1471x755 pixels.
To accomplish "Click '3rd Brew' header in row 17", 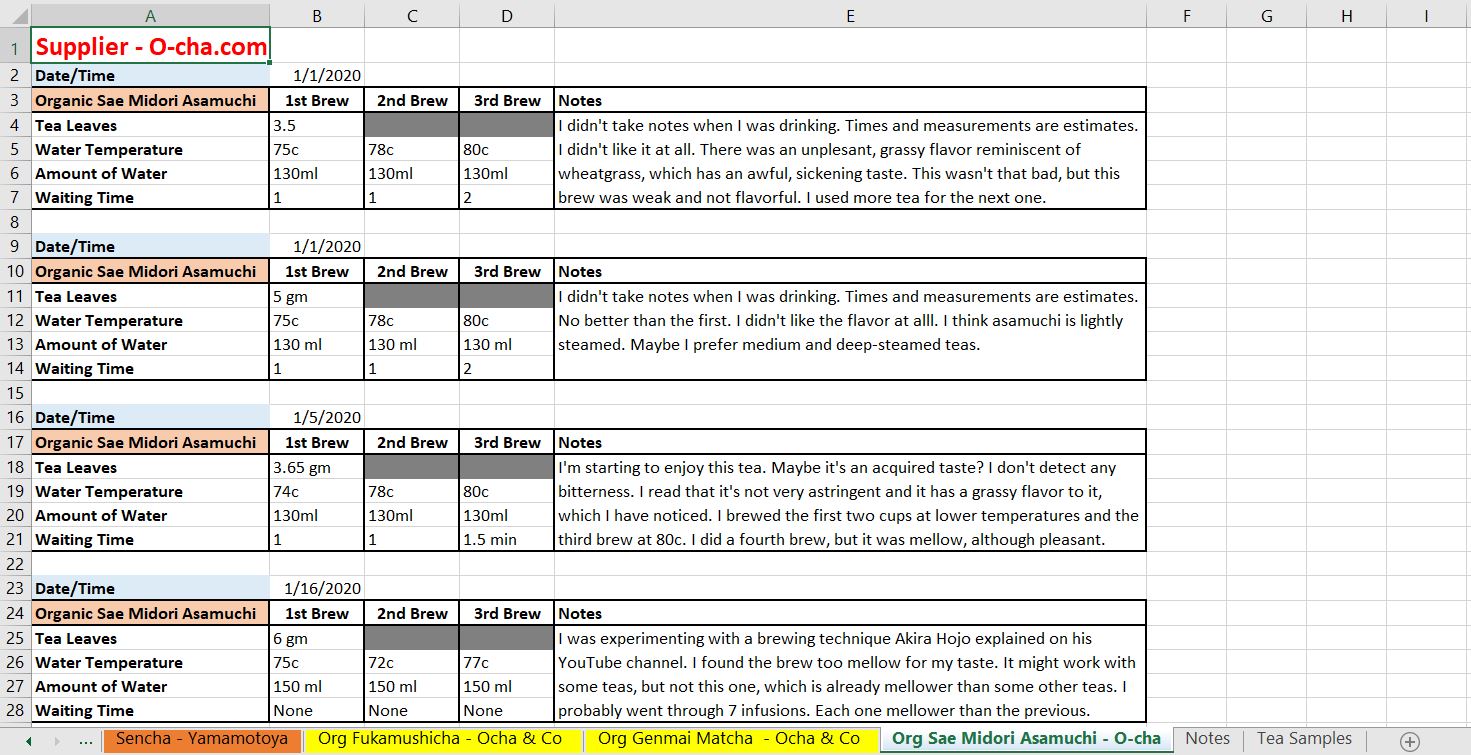I will click(507, 442).
